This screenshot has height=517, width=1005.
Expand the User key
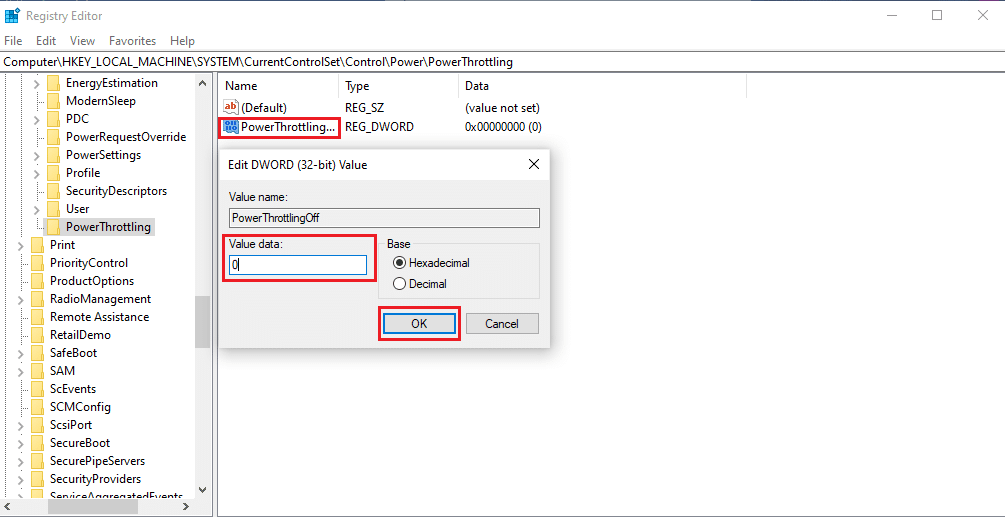point(36,209)
